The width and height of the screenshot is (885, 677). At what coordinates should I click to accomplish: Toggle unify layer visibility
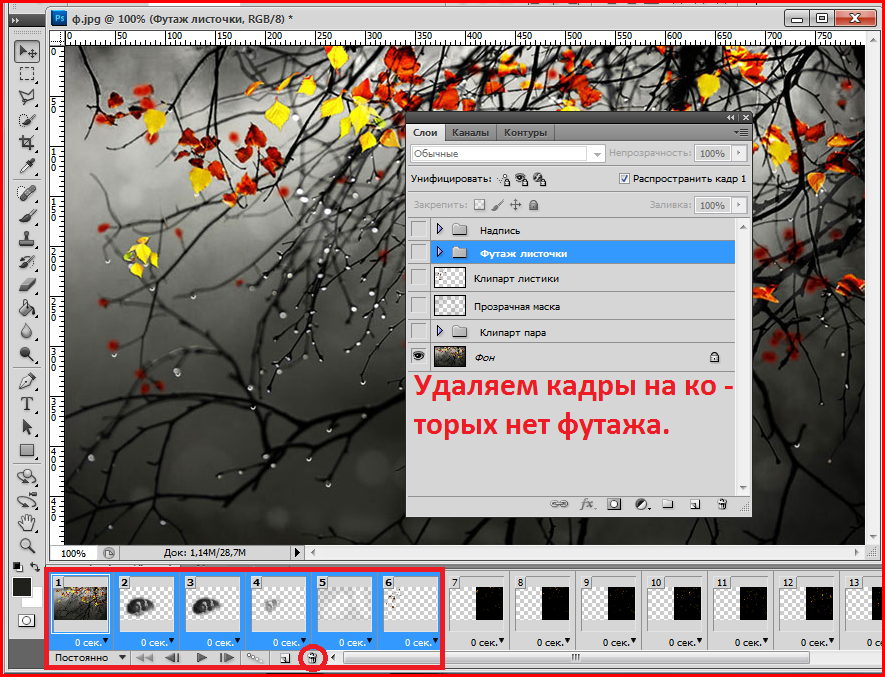[x=522, y=180]
